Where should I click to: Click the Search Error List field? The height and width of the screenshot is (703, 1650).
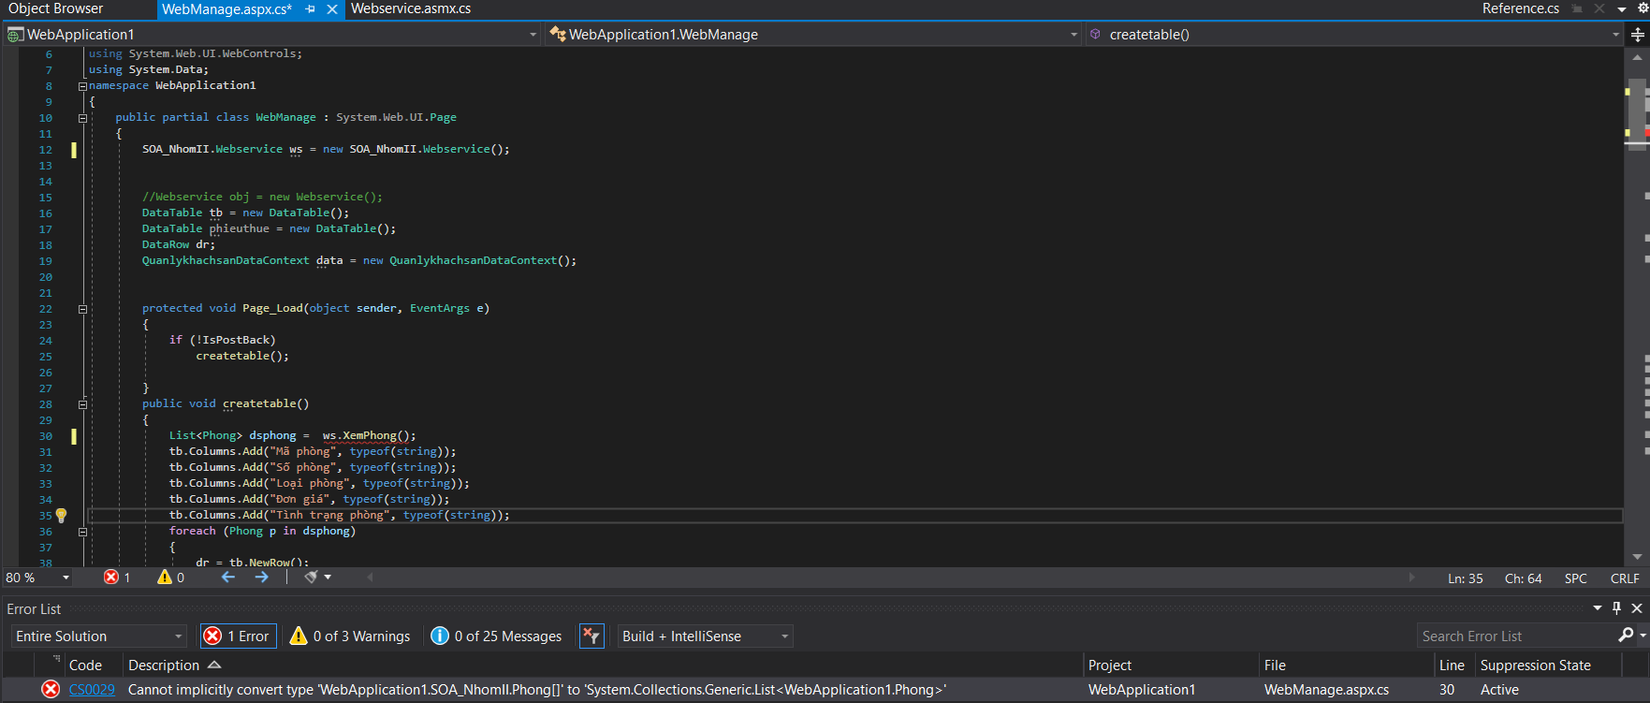coord(1515,636)
